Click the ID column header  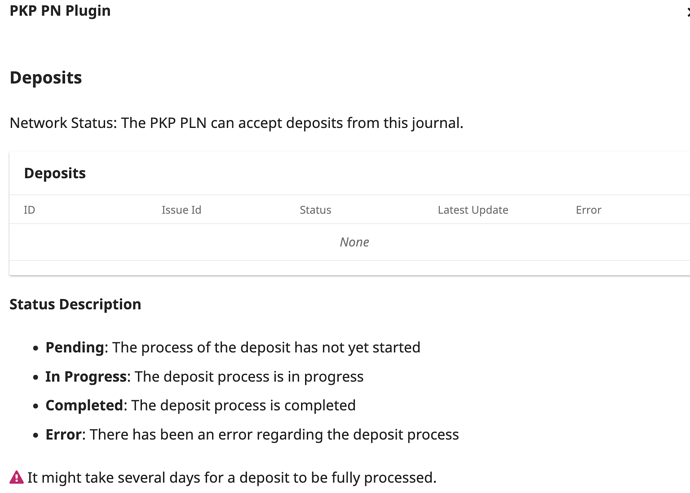pos(29,210)
